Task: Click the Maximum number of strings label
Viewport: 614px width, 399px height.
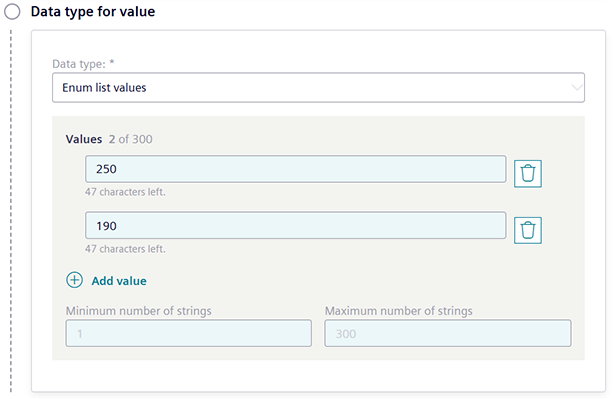Action: click(x=399, y=311)
